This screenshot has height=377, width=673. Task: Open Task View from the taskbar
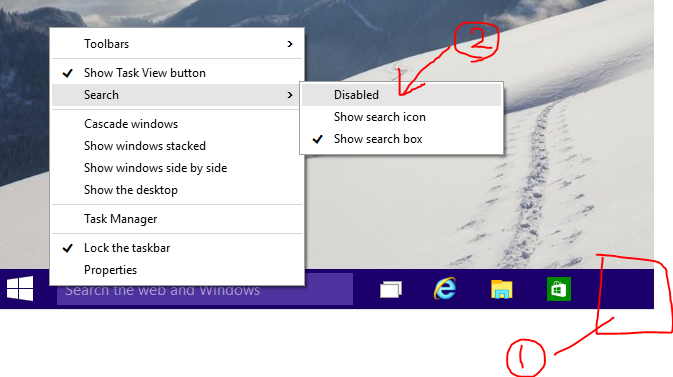pos(391,289)
